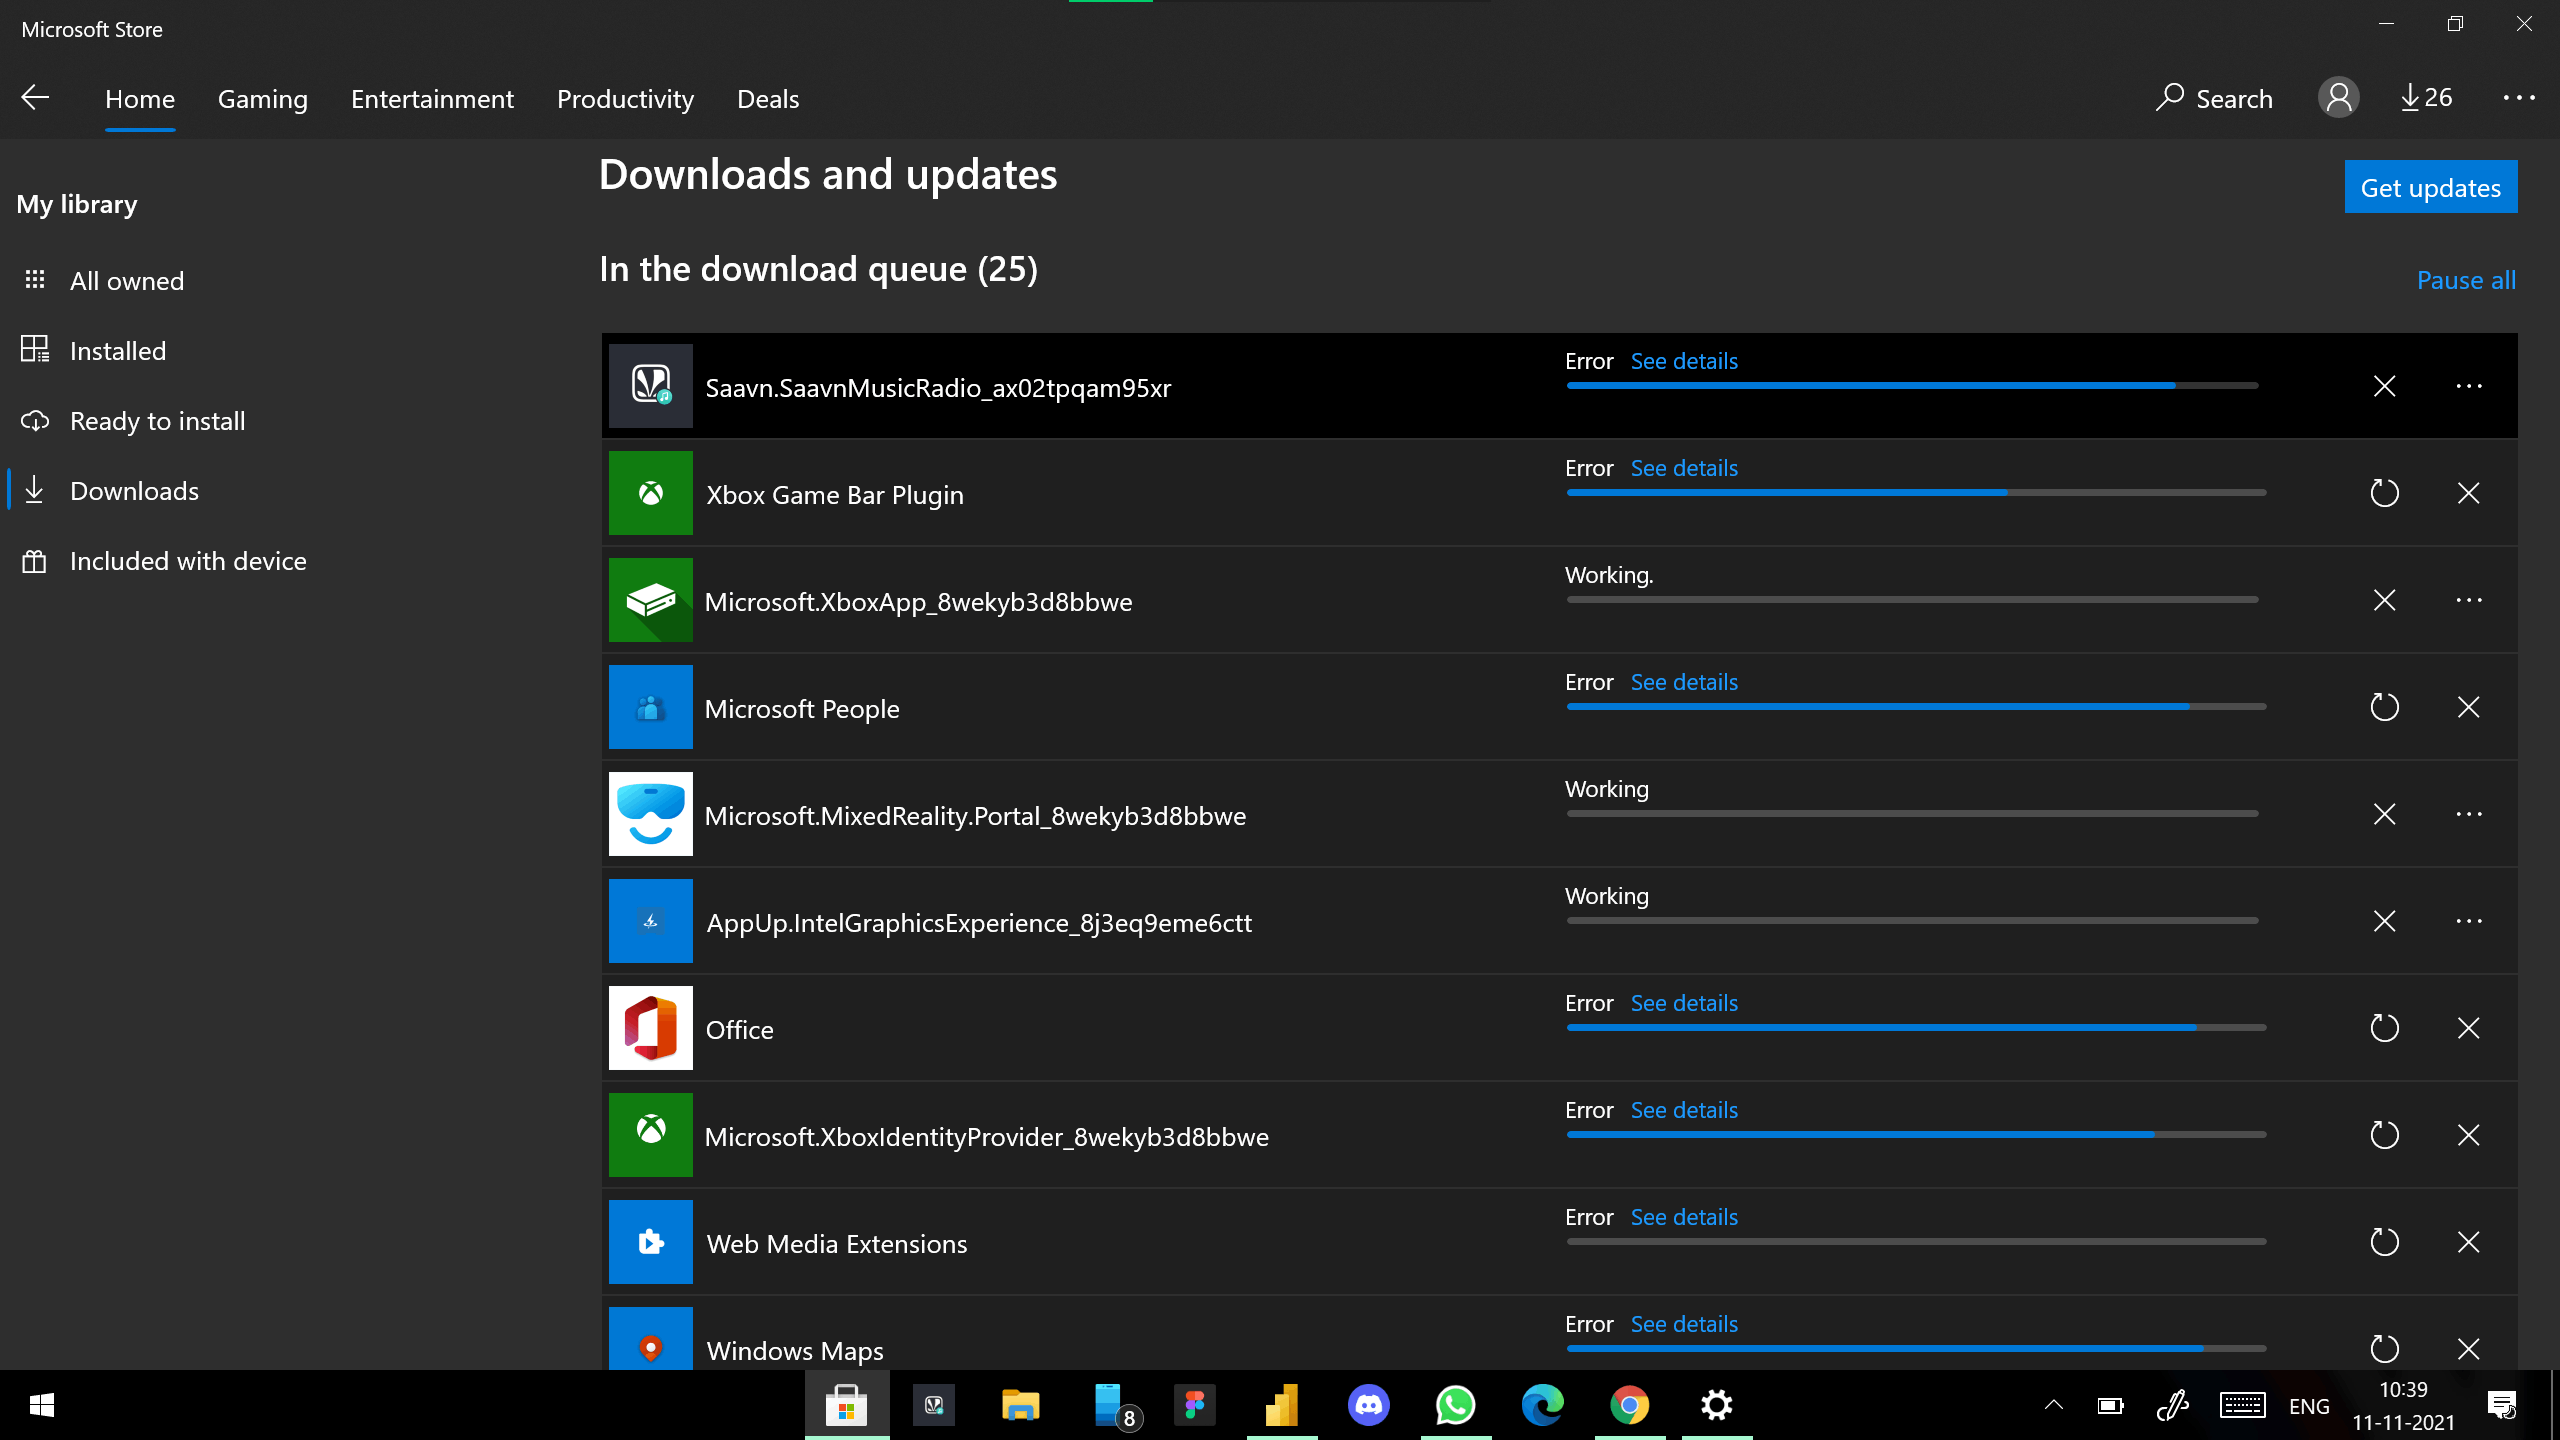
Task: Open Included with device section
Action: click(x=188, y=561)
